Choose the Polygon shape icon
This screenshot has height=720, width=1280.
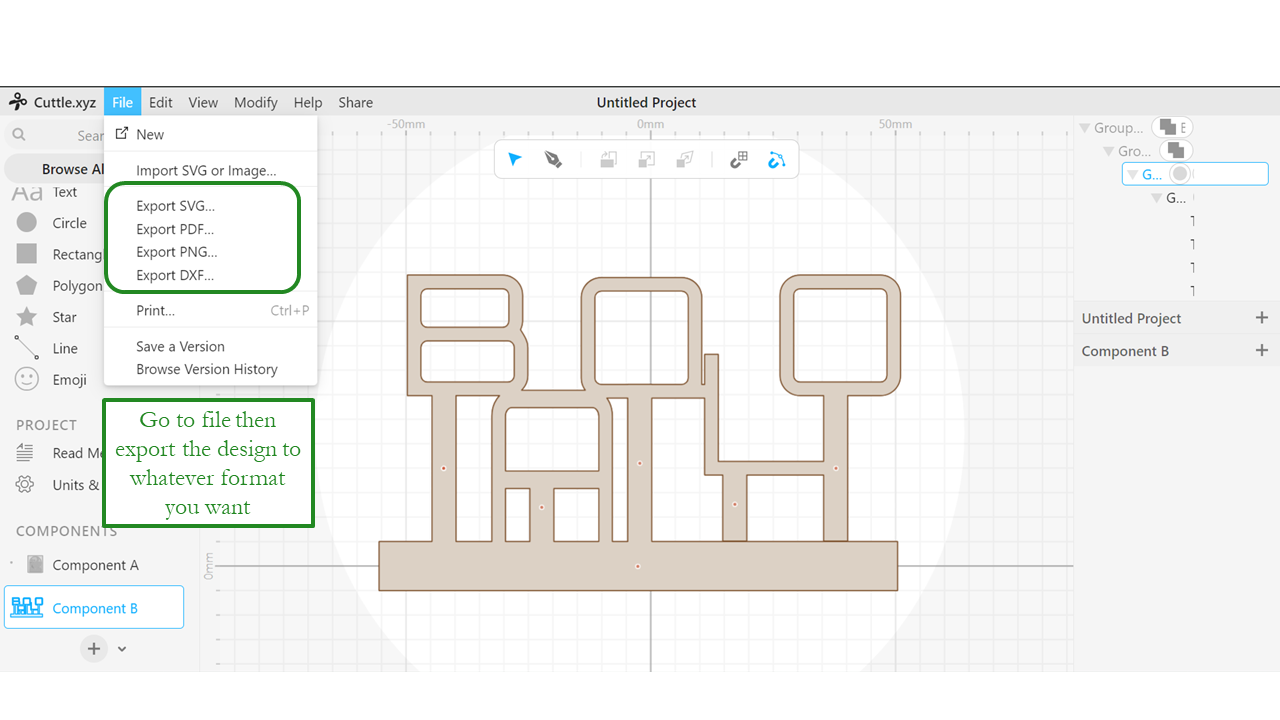point(27,285)
